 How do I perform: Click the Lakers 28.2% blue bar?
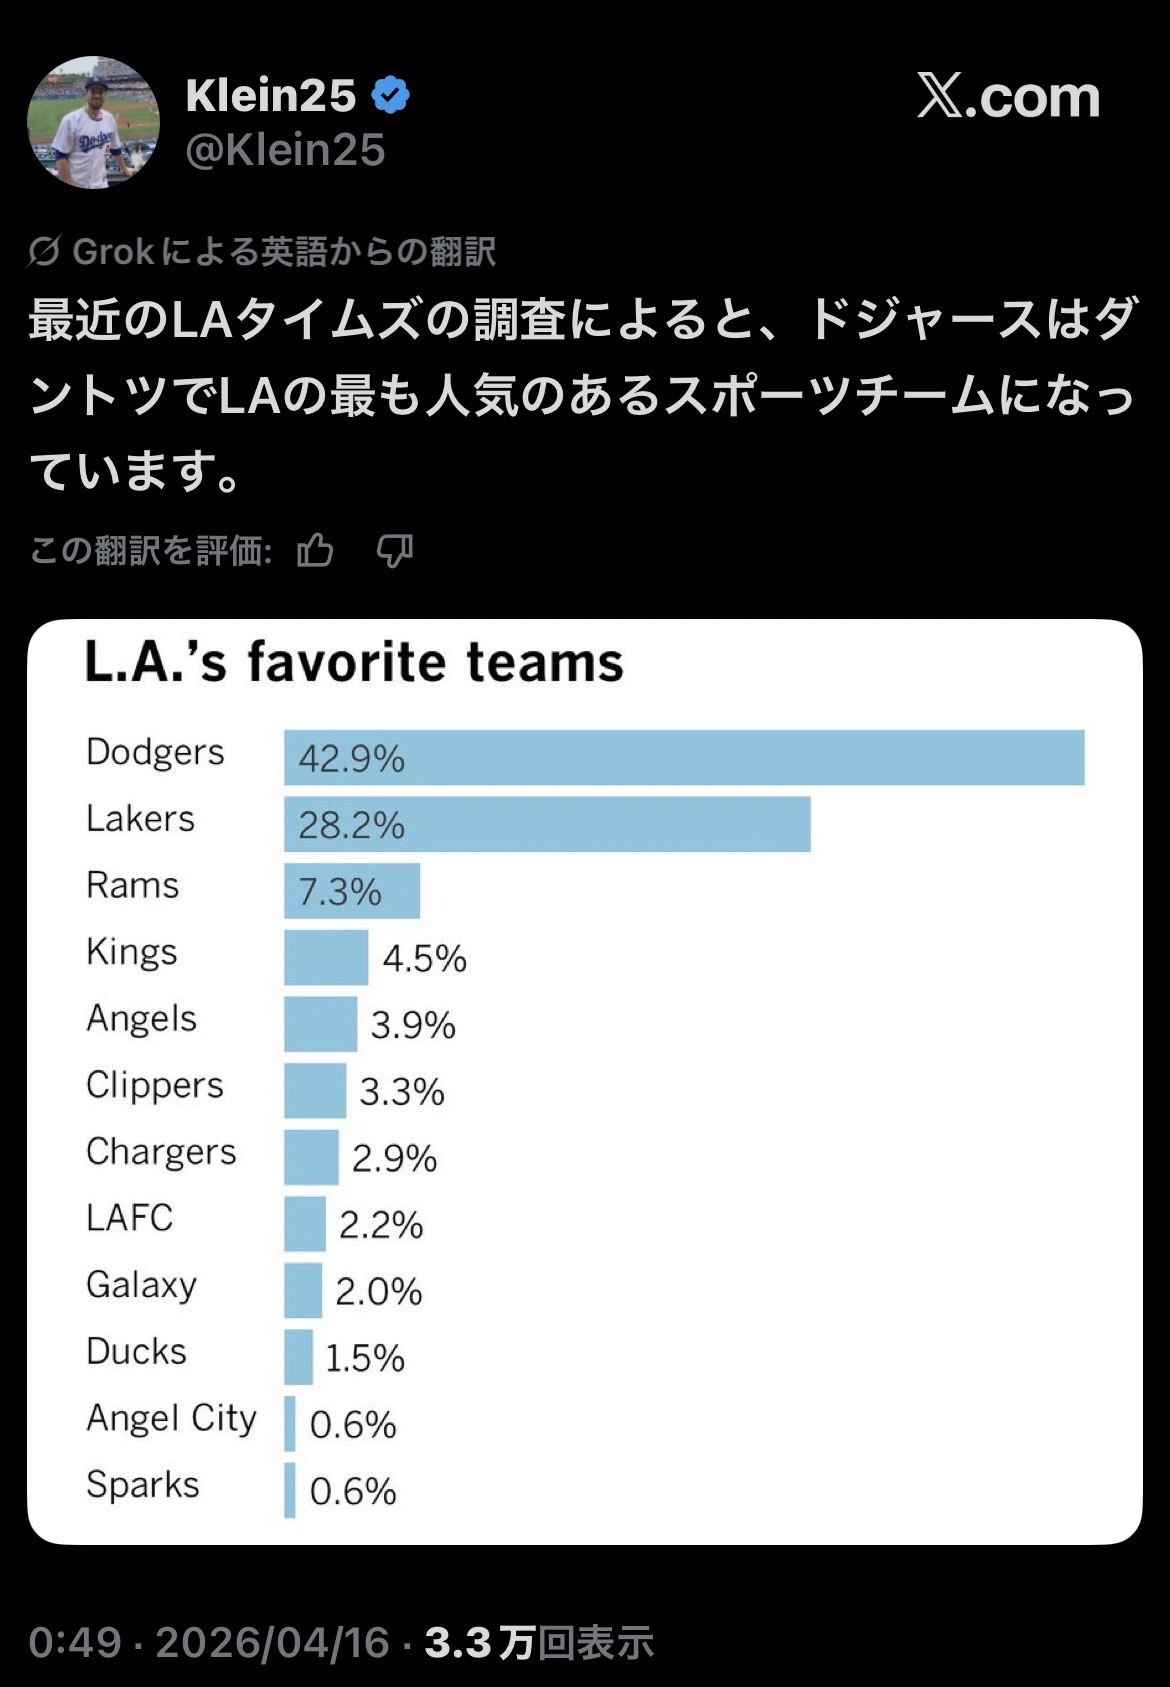coord(547,824)
